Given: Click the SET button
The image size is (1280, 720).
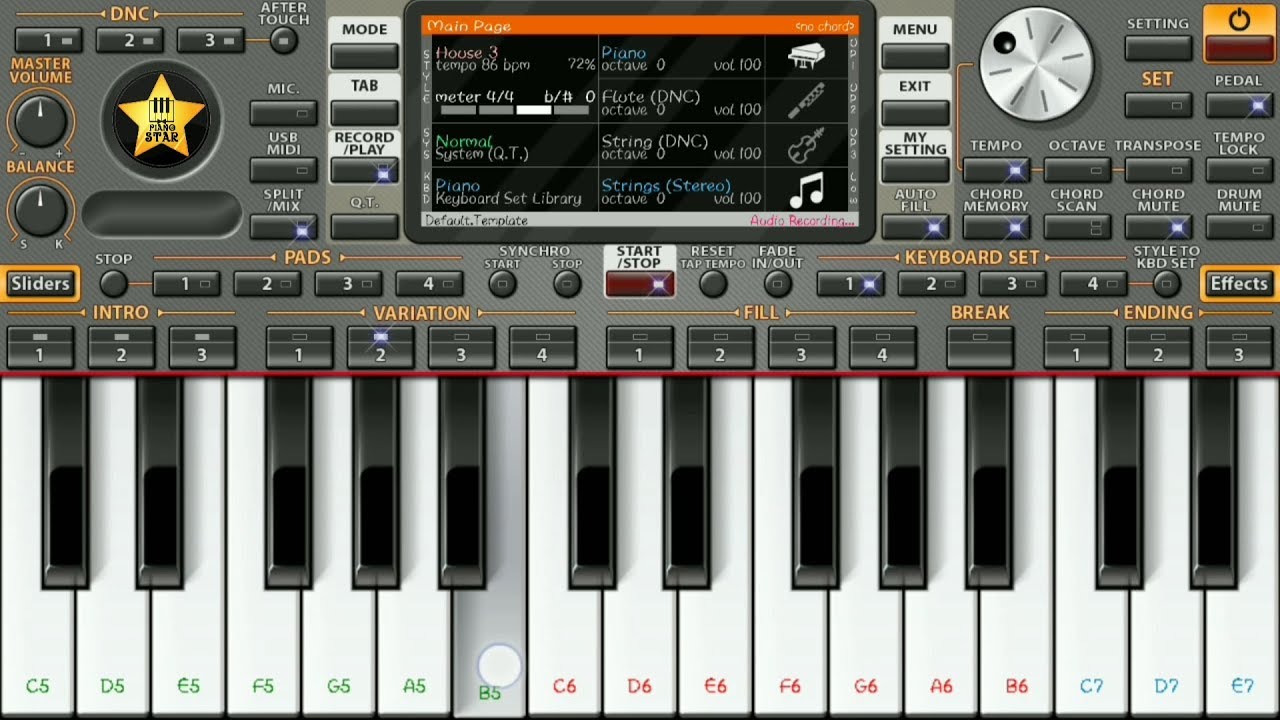Looking at the screenshot, I should (1158, 105).
